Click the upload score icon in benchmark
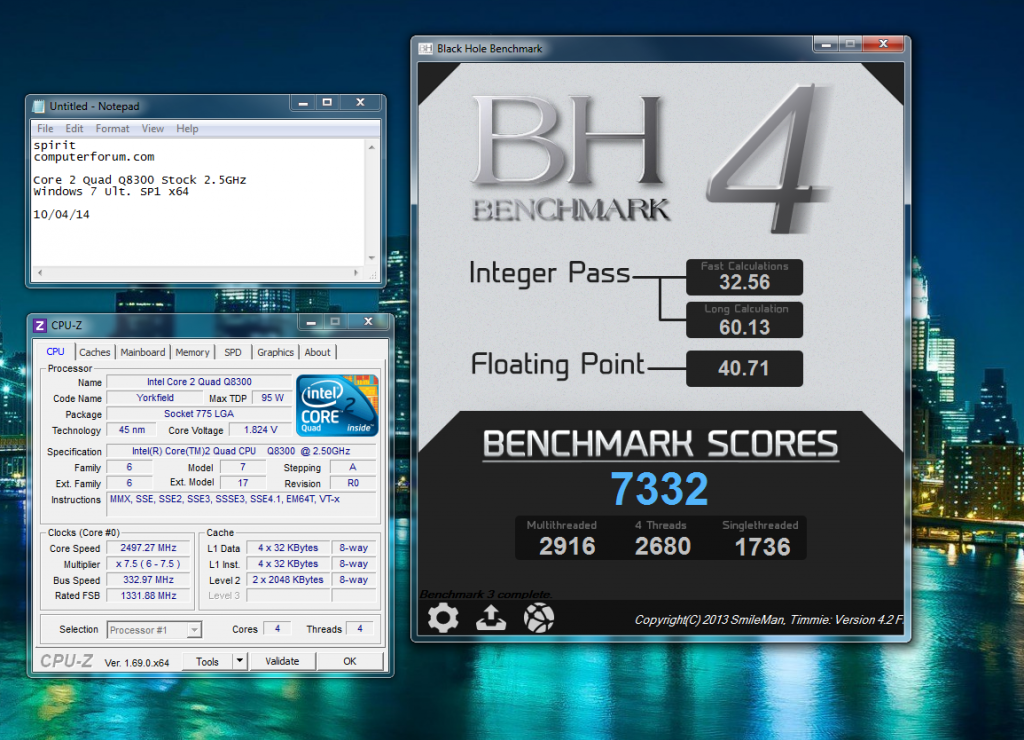 [x=490, y=617]
